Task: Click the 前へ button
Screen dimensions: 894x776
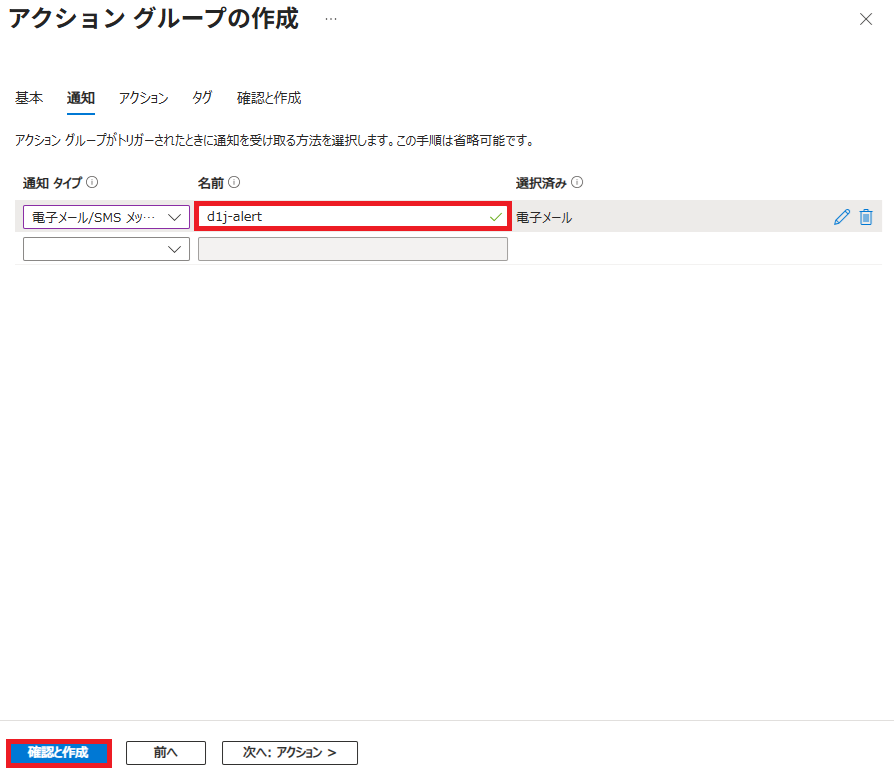Action: pos(166,752)
